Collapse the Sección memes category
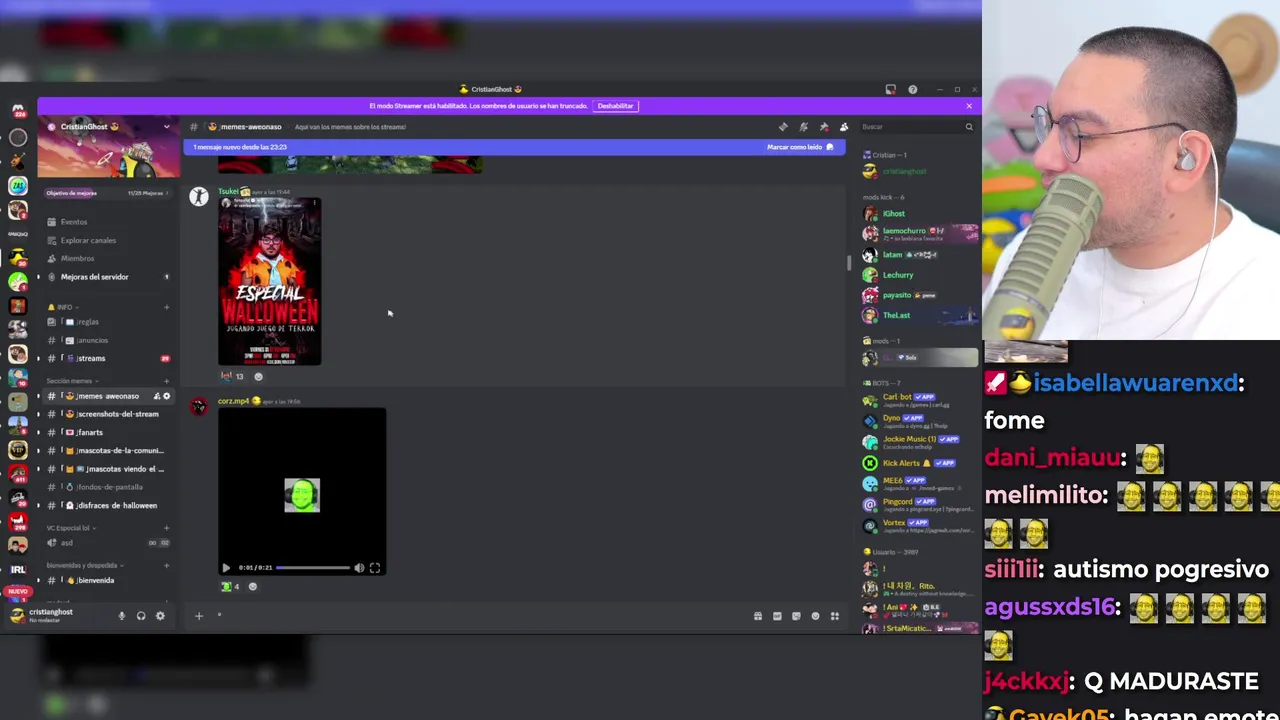The height and width of the screenshot is (720, 1280). [x=71, y=381]
